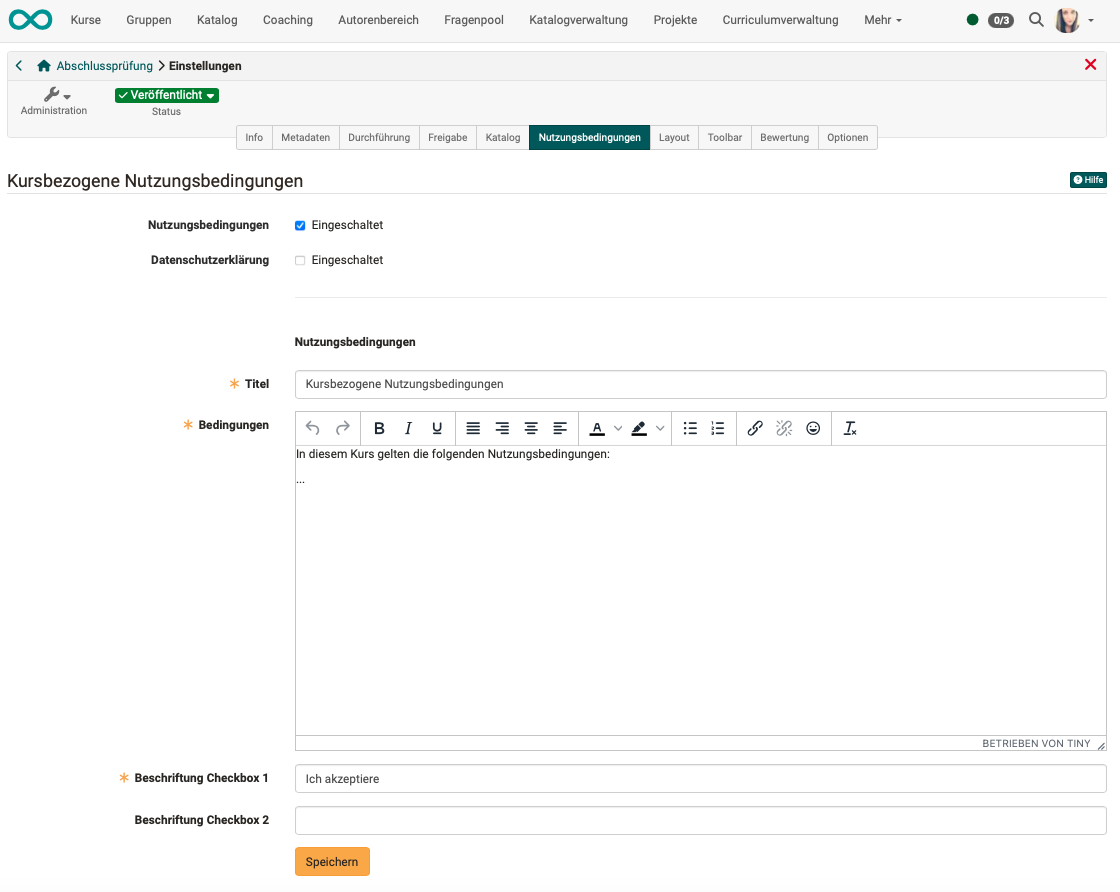Expand the Mehr navigation menu
1120x892 pixels.
882,20
